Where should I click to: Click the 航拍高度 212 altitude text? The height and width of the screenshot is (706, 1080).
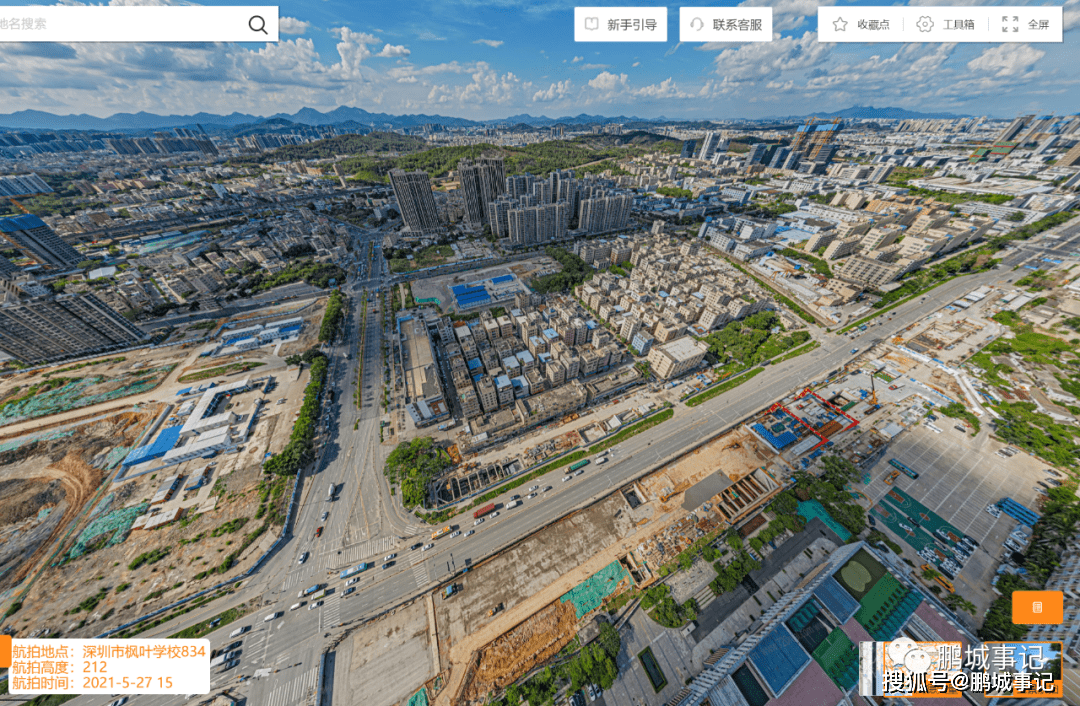coord(59,667)
